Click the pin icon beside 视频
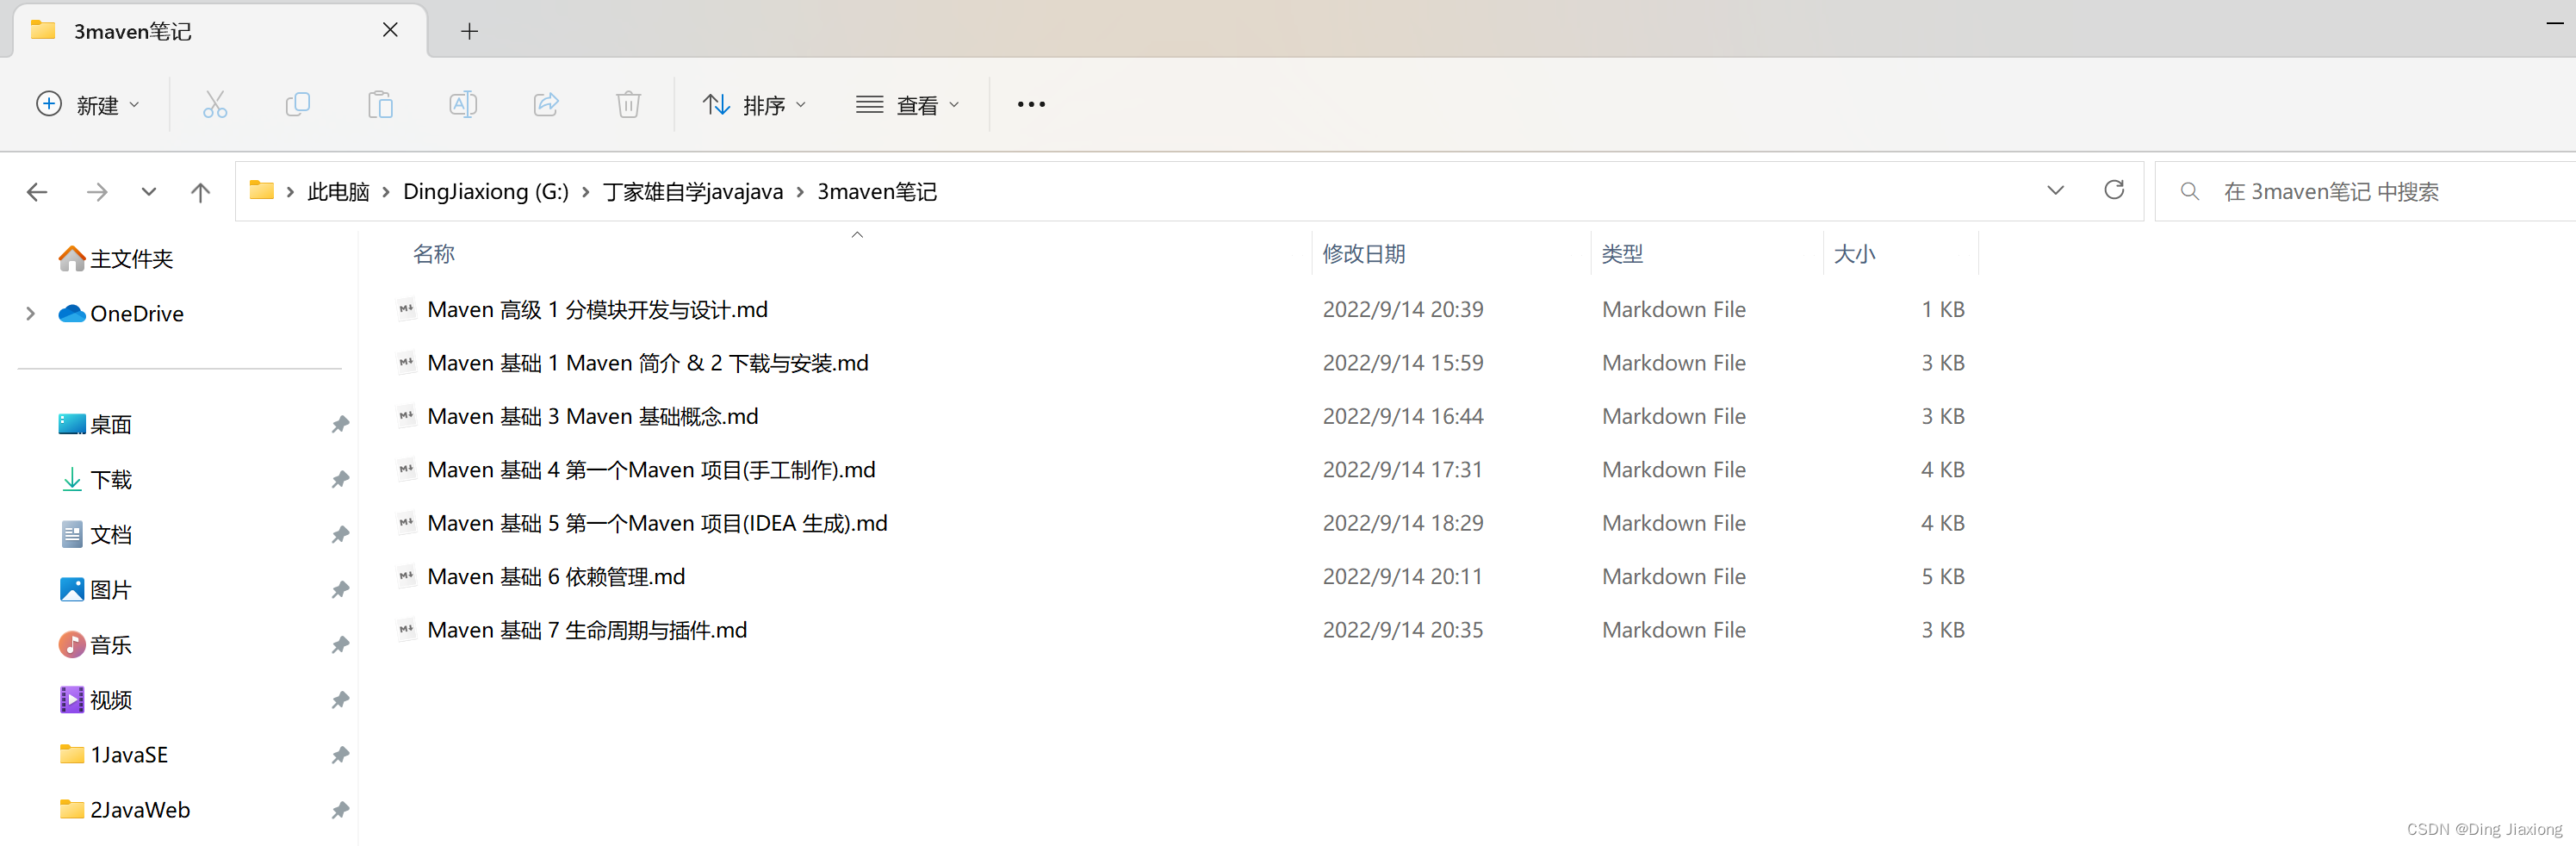Viewport: 2576px width, 846px height. pyautogui.click(x=340, y=699)
